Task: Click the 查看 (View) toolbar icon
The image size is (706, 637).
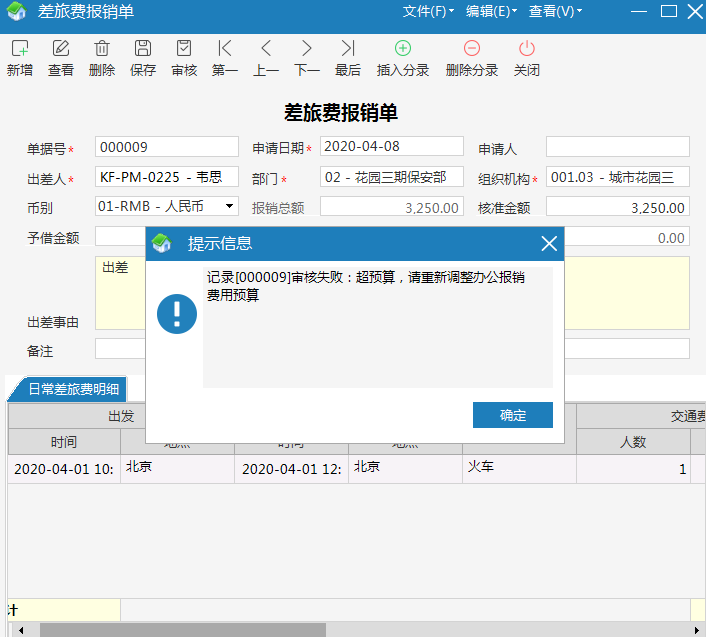Action: tap(61, 49)
